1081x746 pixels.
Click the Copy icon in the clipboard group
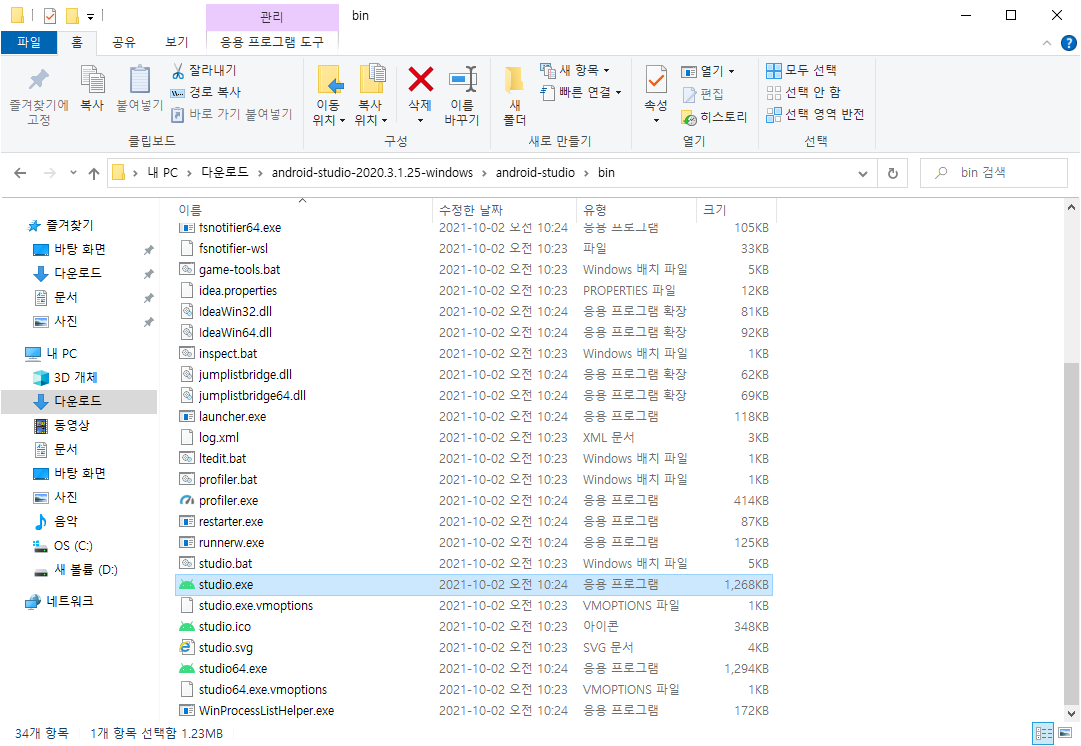[x=92, y=80]
